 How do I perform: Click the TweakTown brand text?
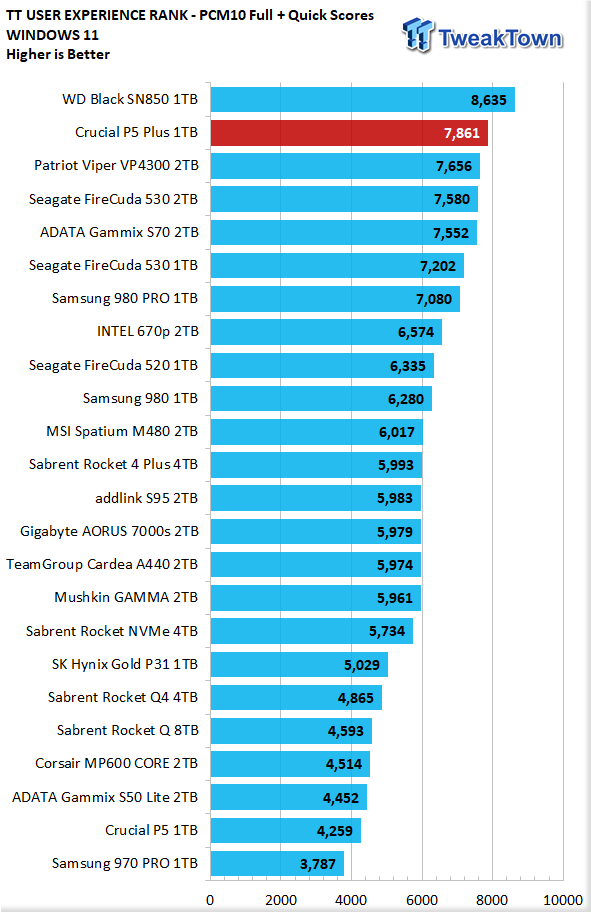(x=500, y=38)
